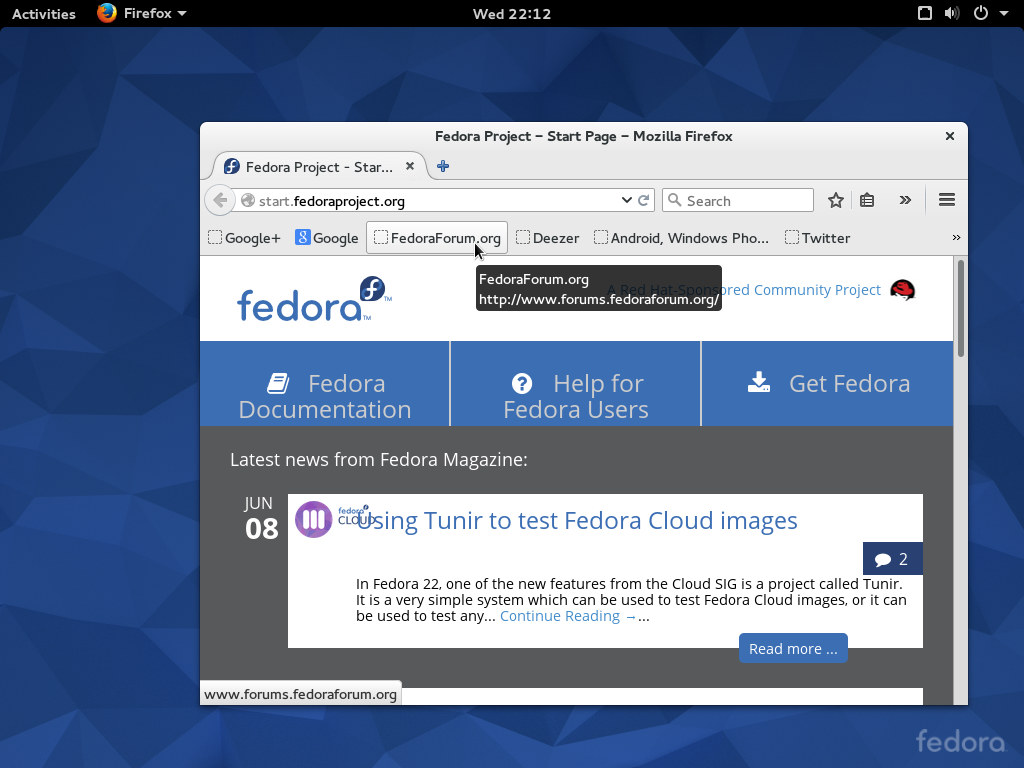Expand hidden bookmarks overflow chevron
Image resolution: width=1024 pixels, height=768 pixels.
coord(956,238)
